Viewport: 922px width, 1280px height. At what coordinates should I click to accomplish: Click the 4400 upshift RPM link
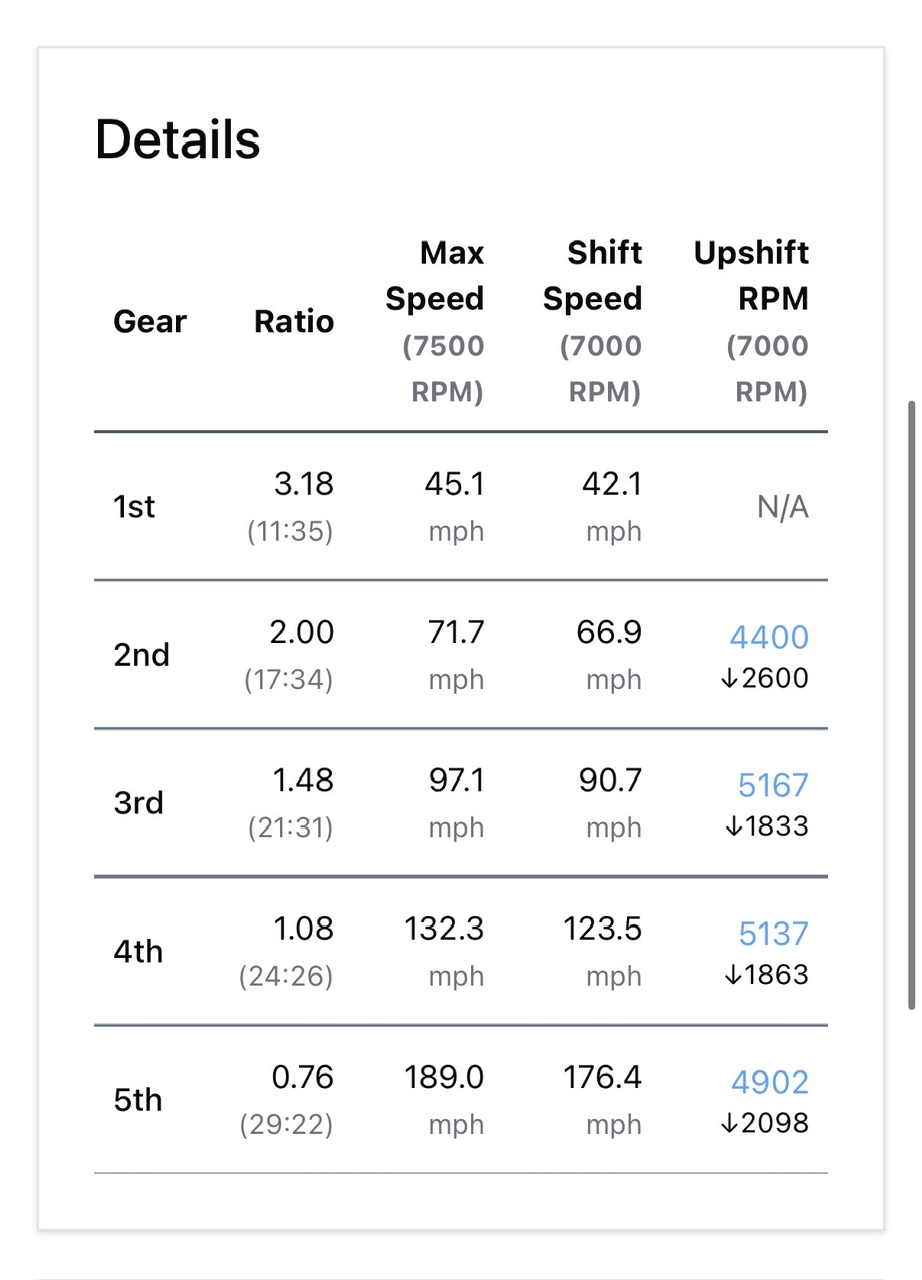769,637
